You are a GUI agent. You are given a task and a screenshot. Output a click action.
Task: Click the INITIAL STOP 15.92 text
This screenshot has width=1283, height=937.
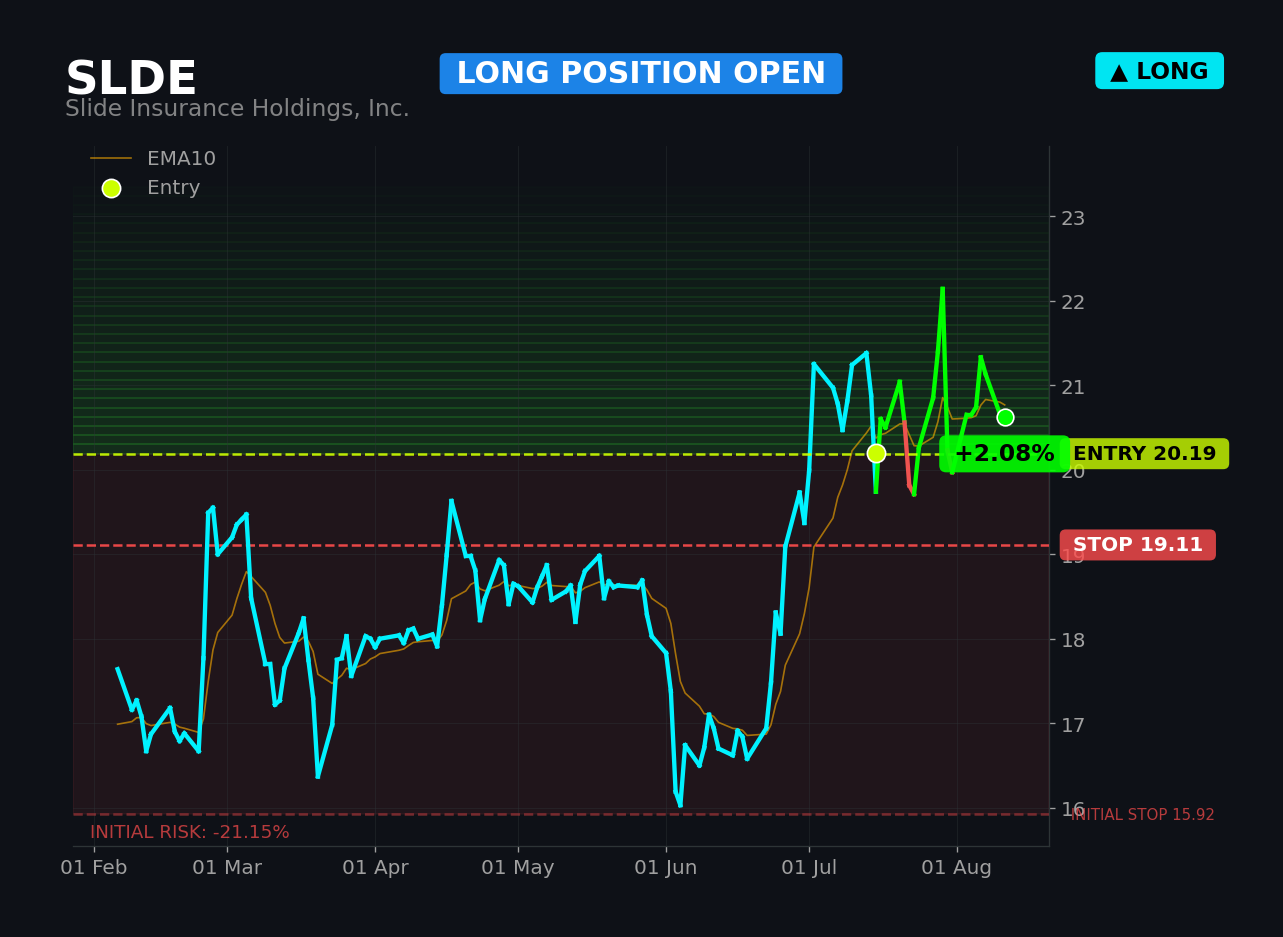click(1142, 815)
